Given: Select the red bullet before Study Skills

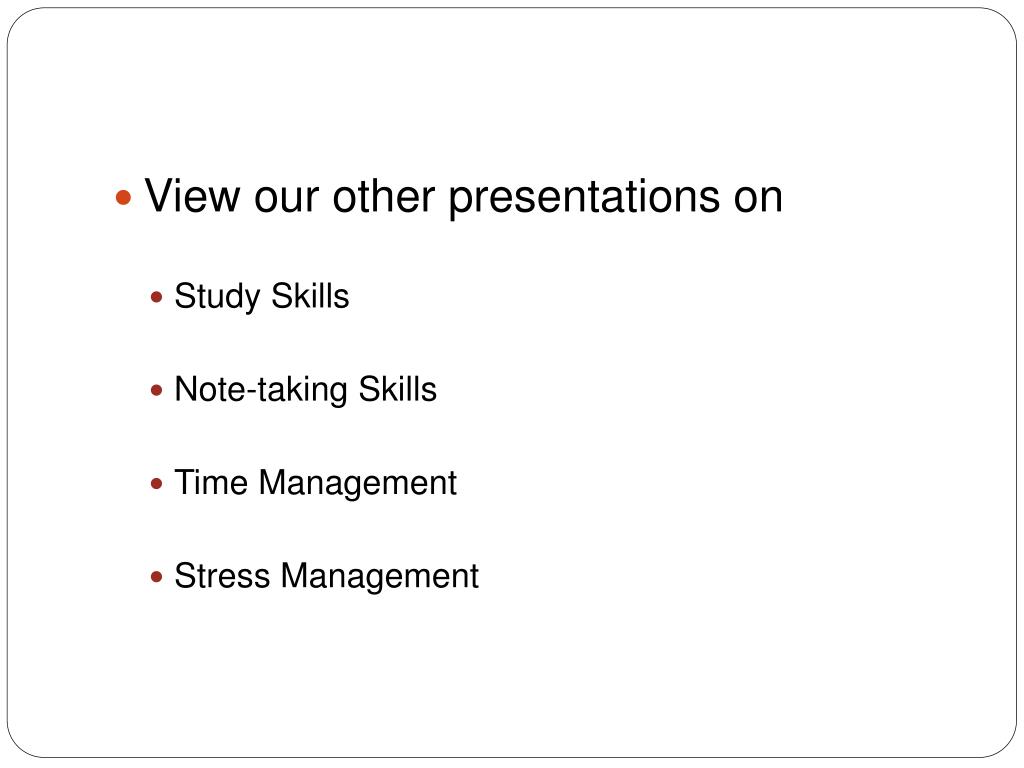Looking at the screenshot, I should click(156, 298).
